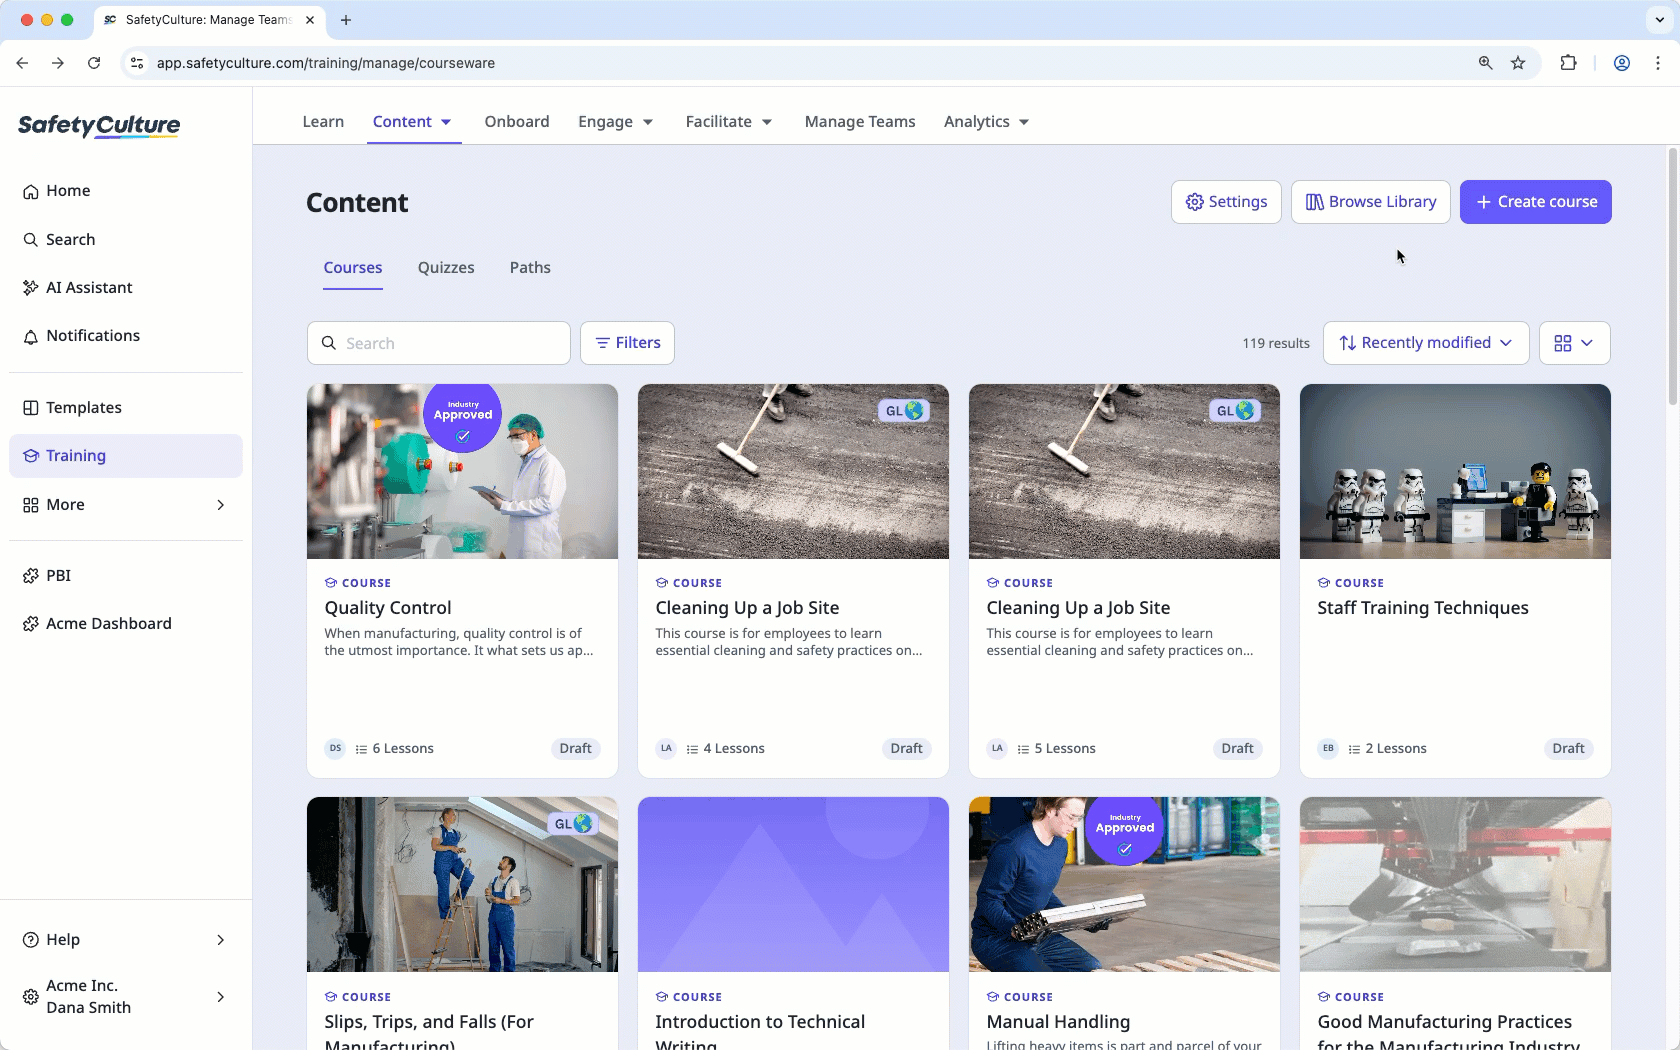The height and width of the screenshot is (1050, 1680).
Task: Open the browser extensions menu
Action: tap(1568, 63)
